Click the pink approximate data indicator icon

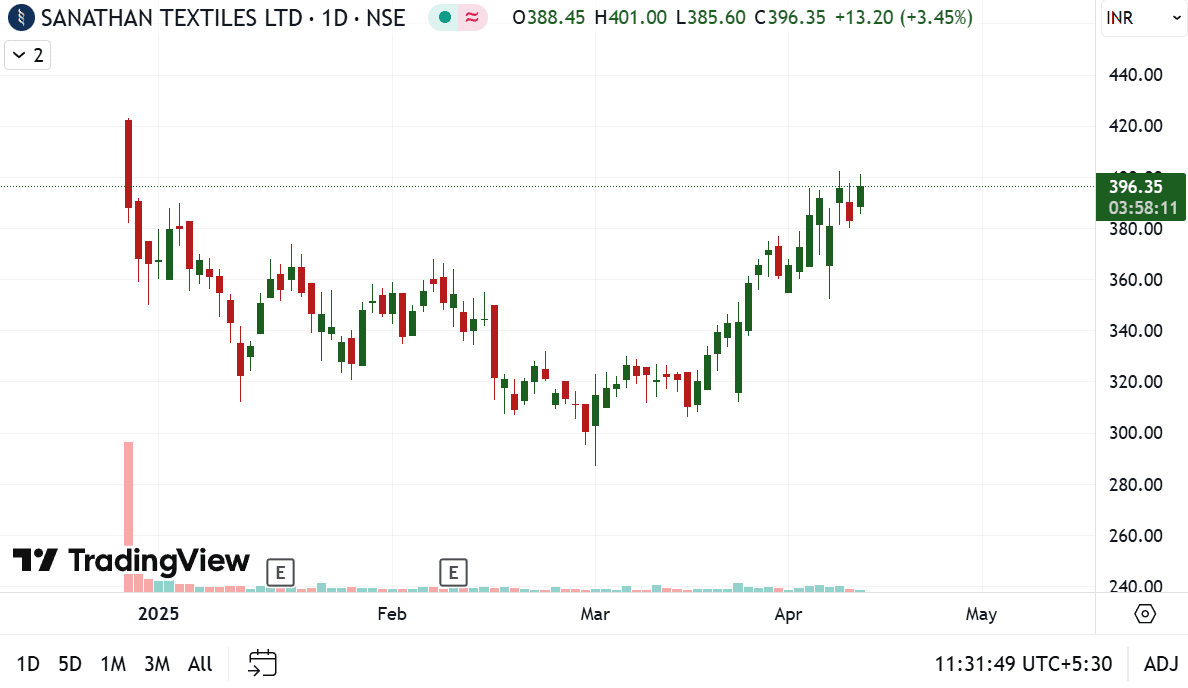[x=472, y=17]
